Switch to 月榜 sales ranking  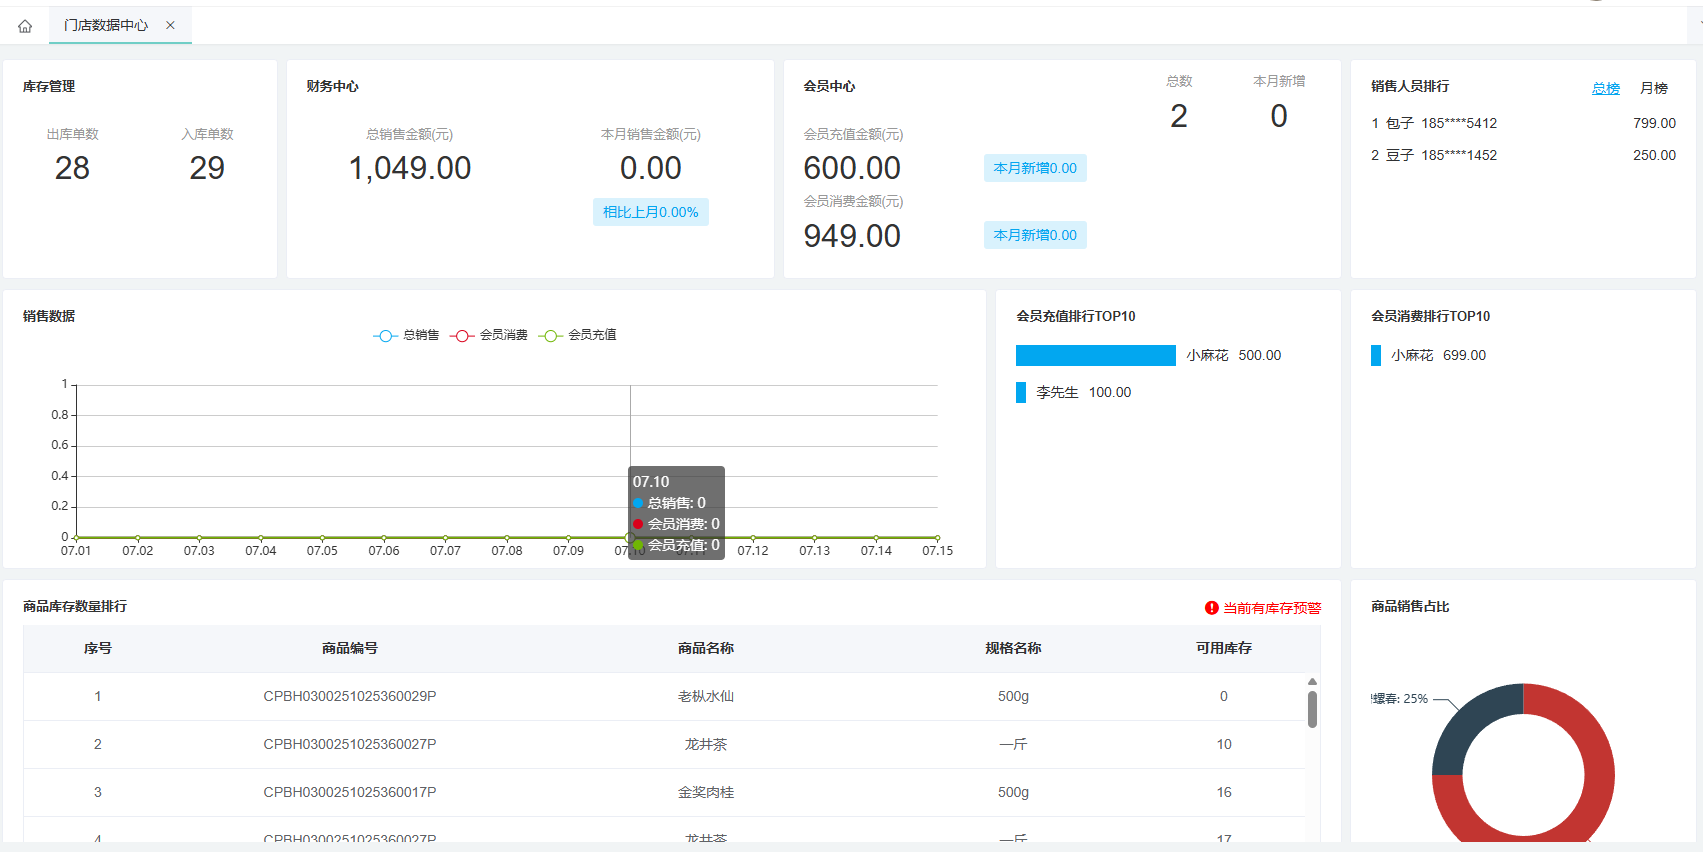[1654, 88]
